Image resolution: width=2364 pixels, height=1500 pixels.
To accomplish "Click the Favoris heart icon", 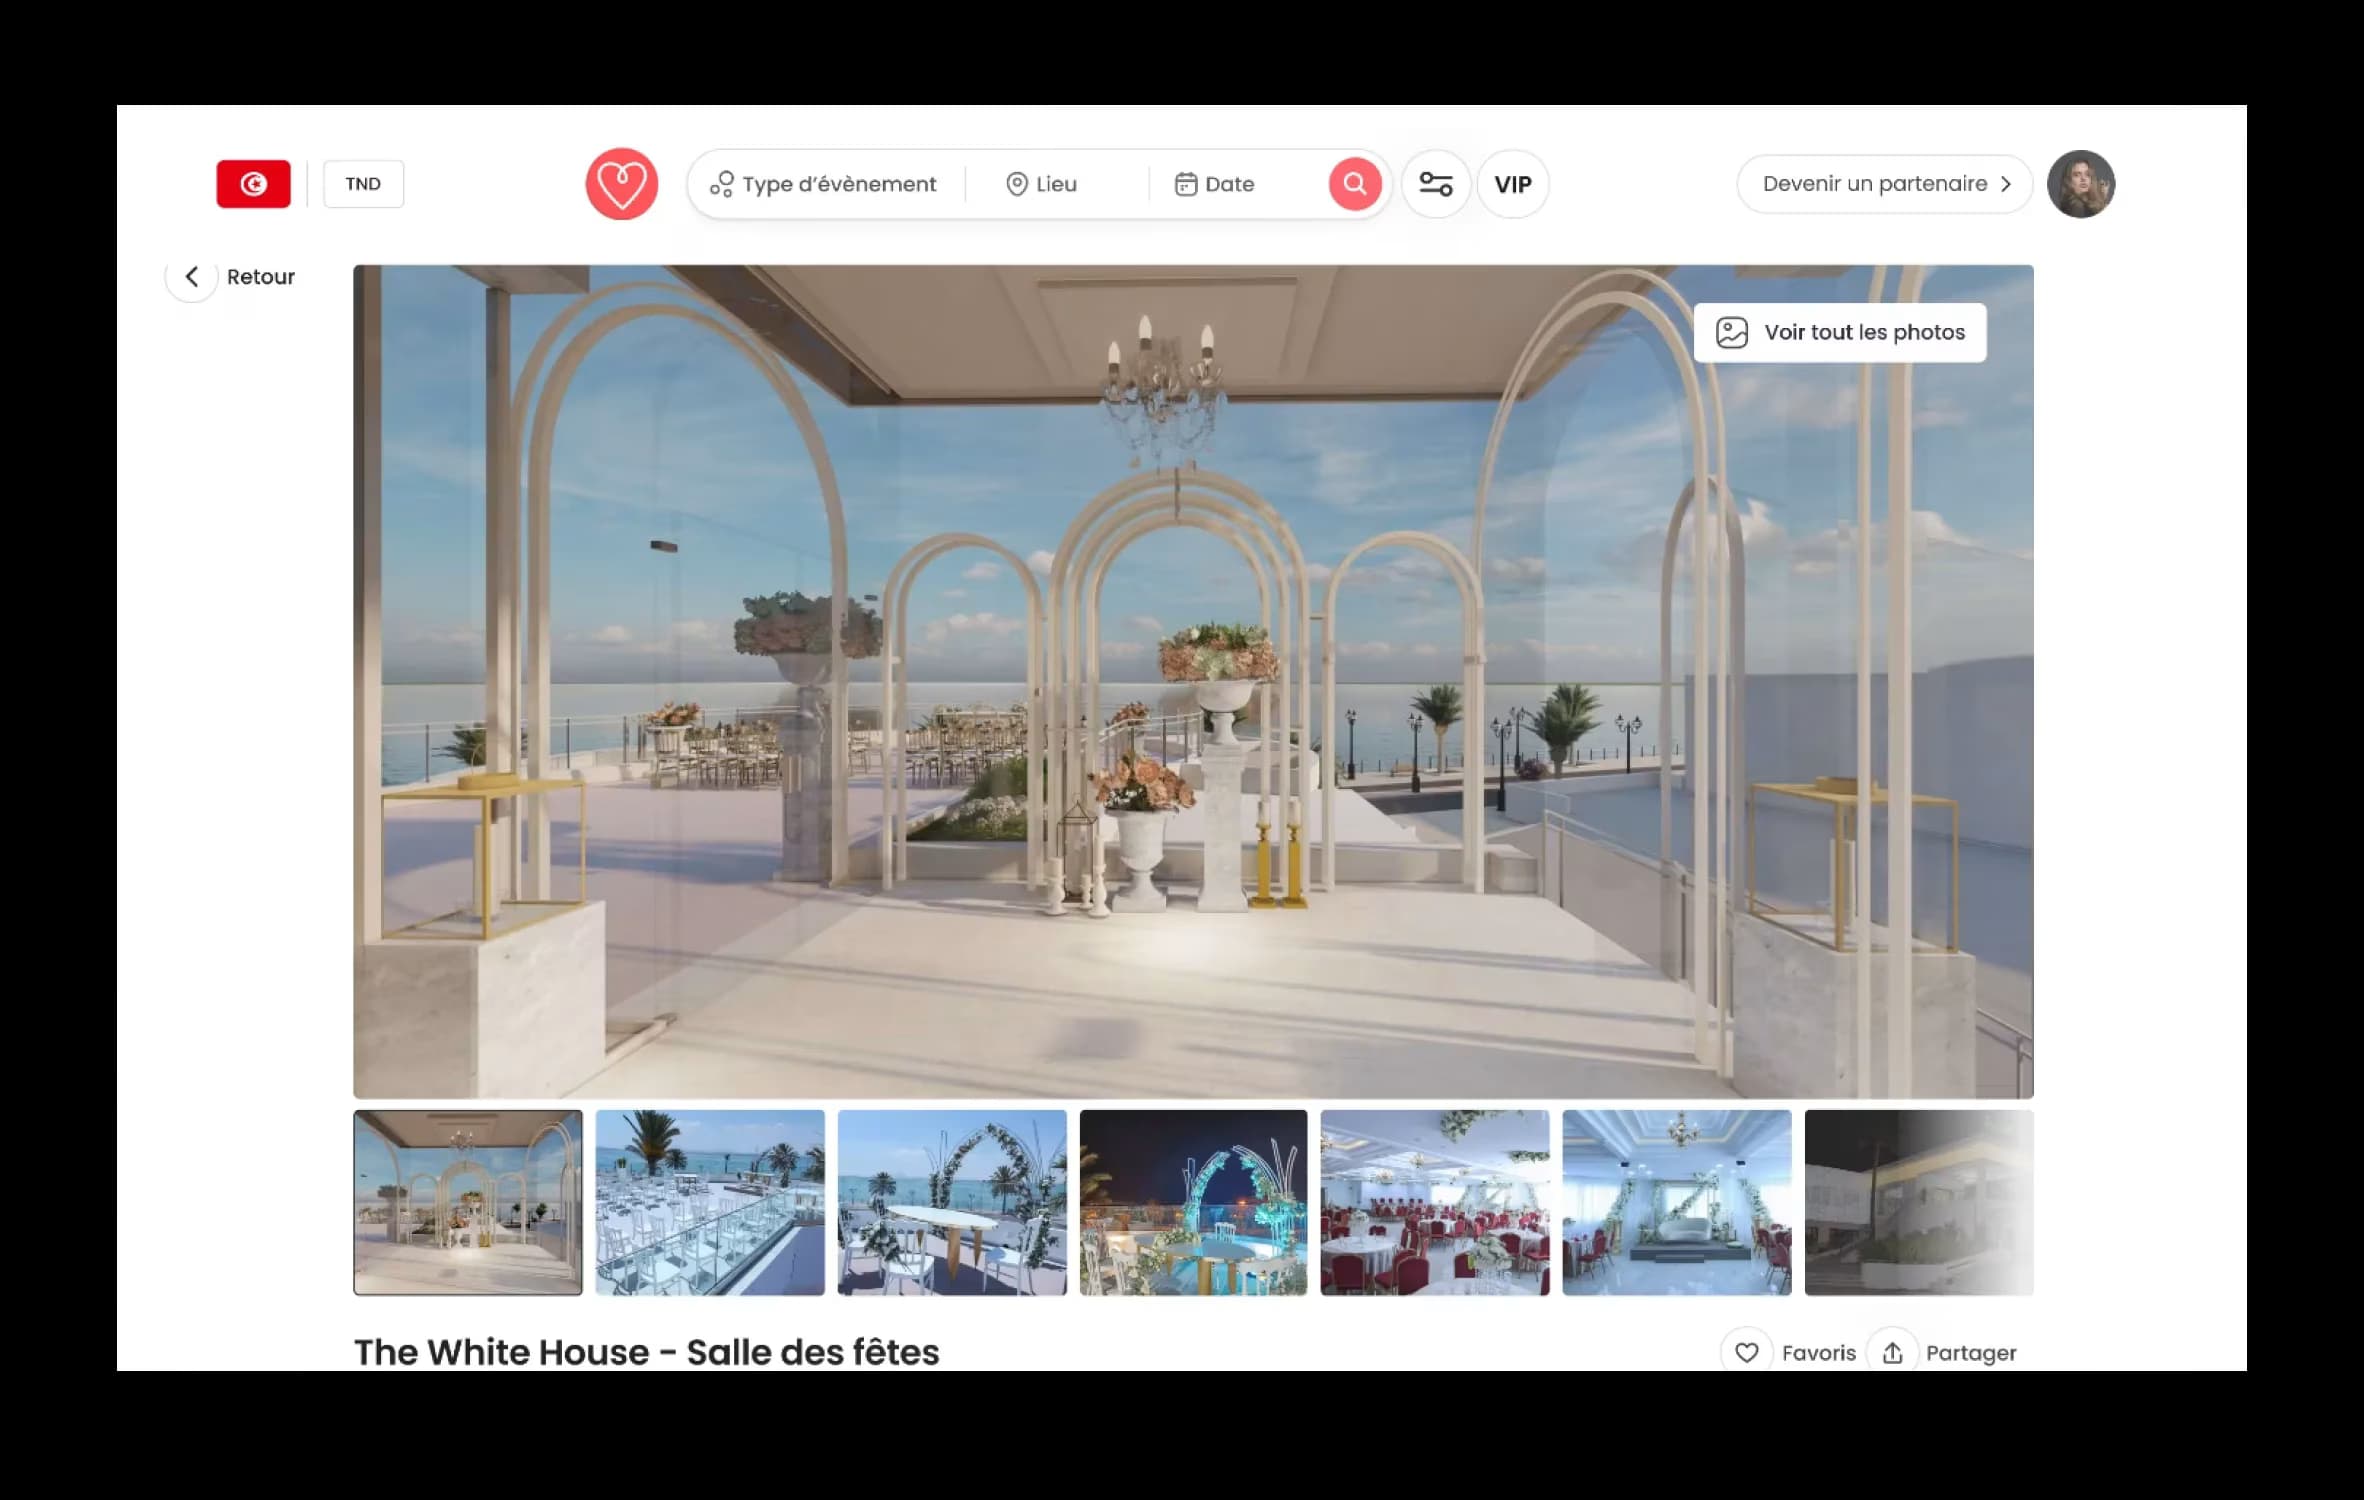I will tap(1746, 1352).
